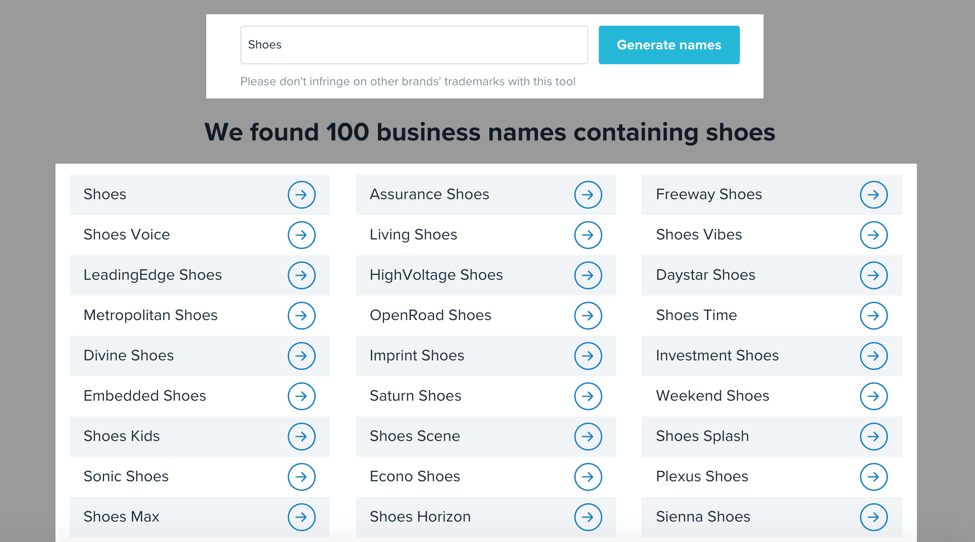The width and height of the screenshot is (975, 542).
Task: Select the Sonic Shoes name
Action: 126,476
